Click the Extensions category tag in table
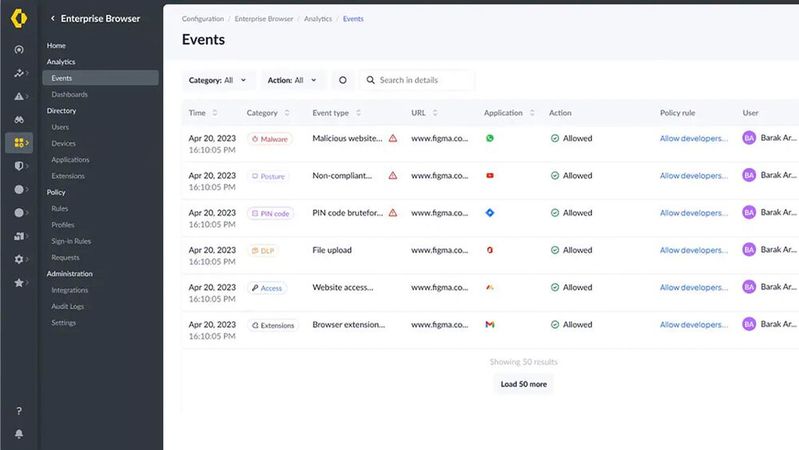799x450 pixels. pyautogui.click(x=273, y=325)
